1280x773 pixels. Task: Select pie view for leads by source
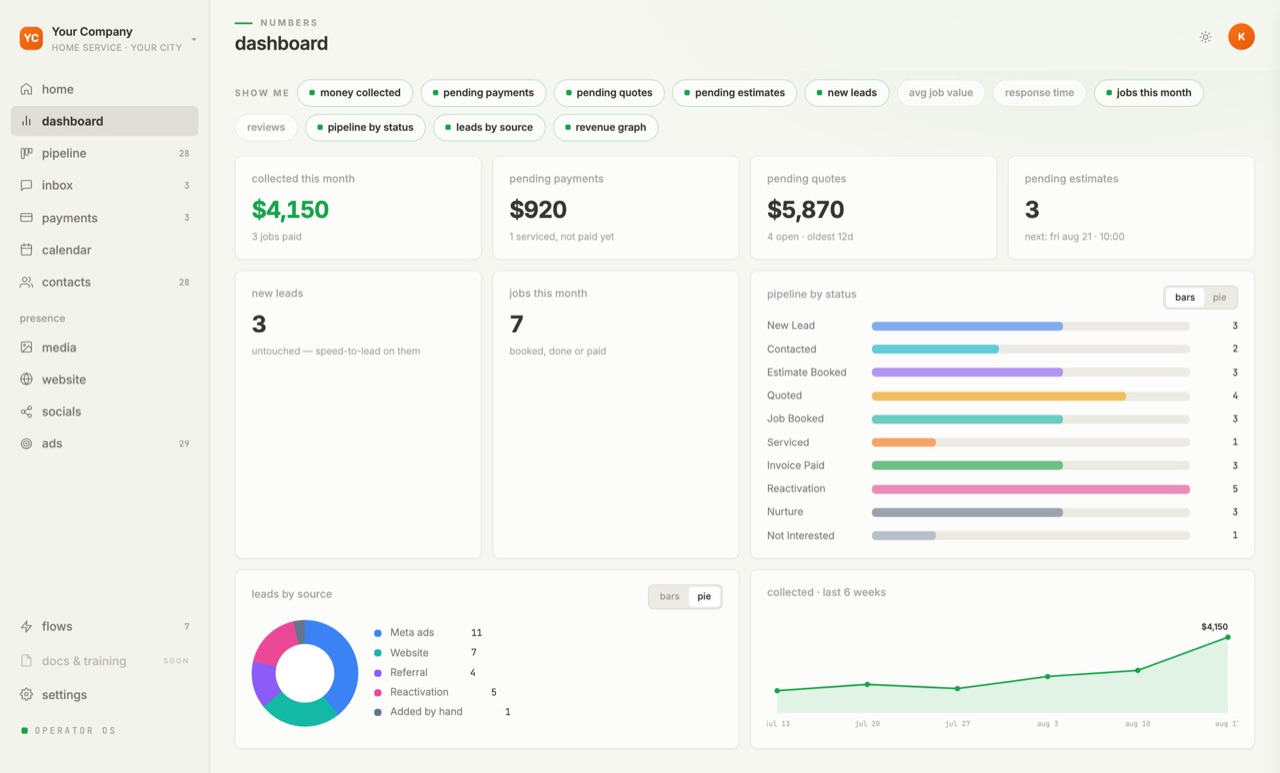coord(704,596)
